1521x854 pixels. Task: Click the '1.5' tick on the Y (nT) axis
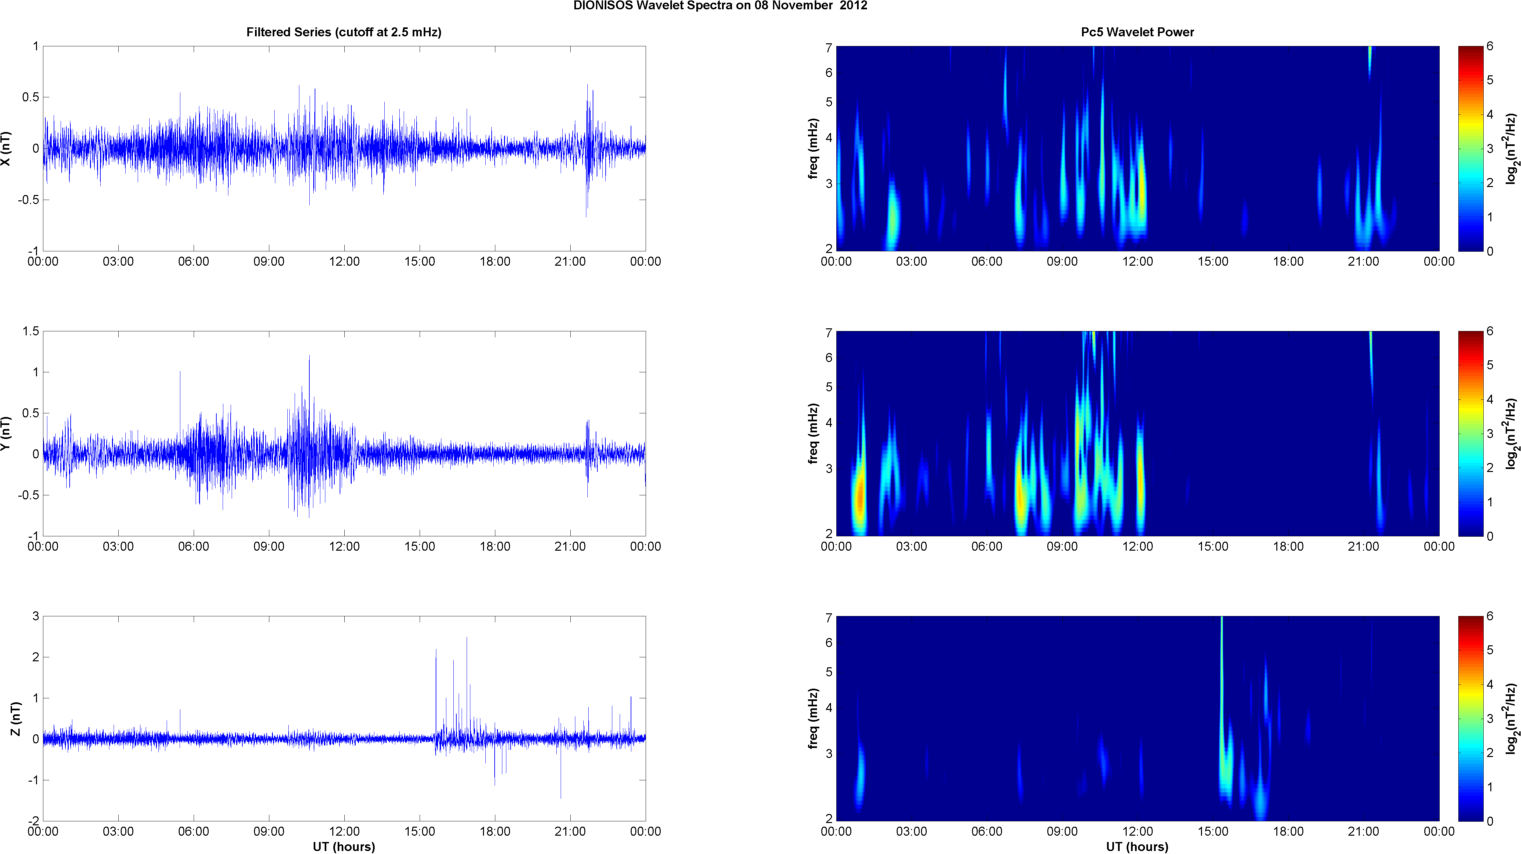(30, 331)
